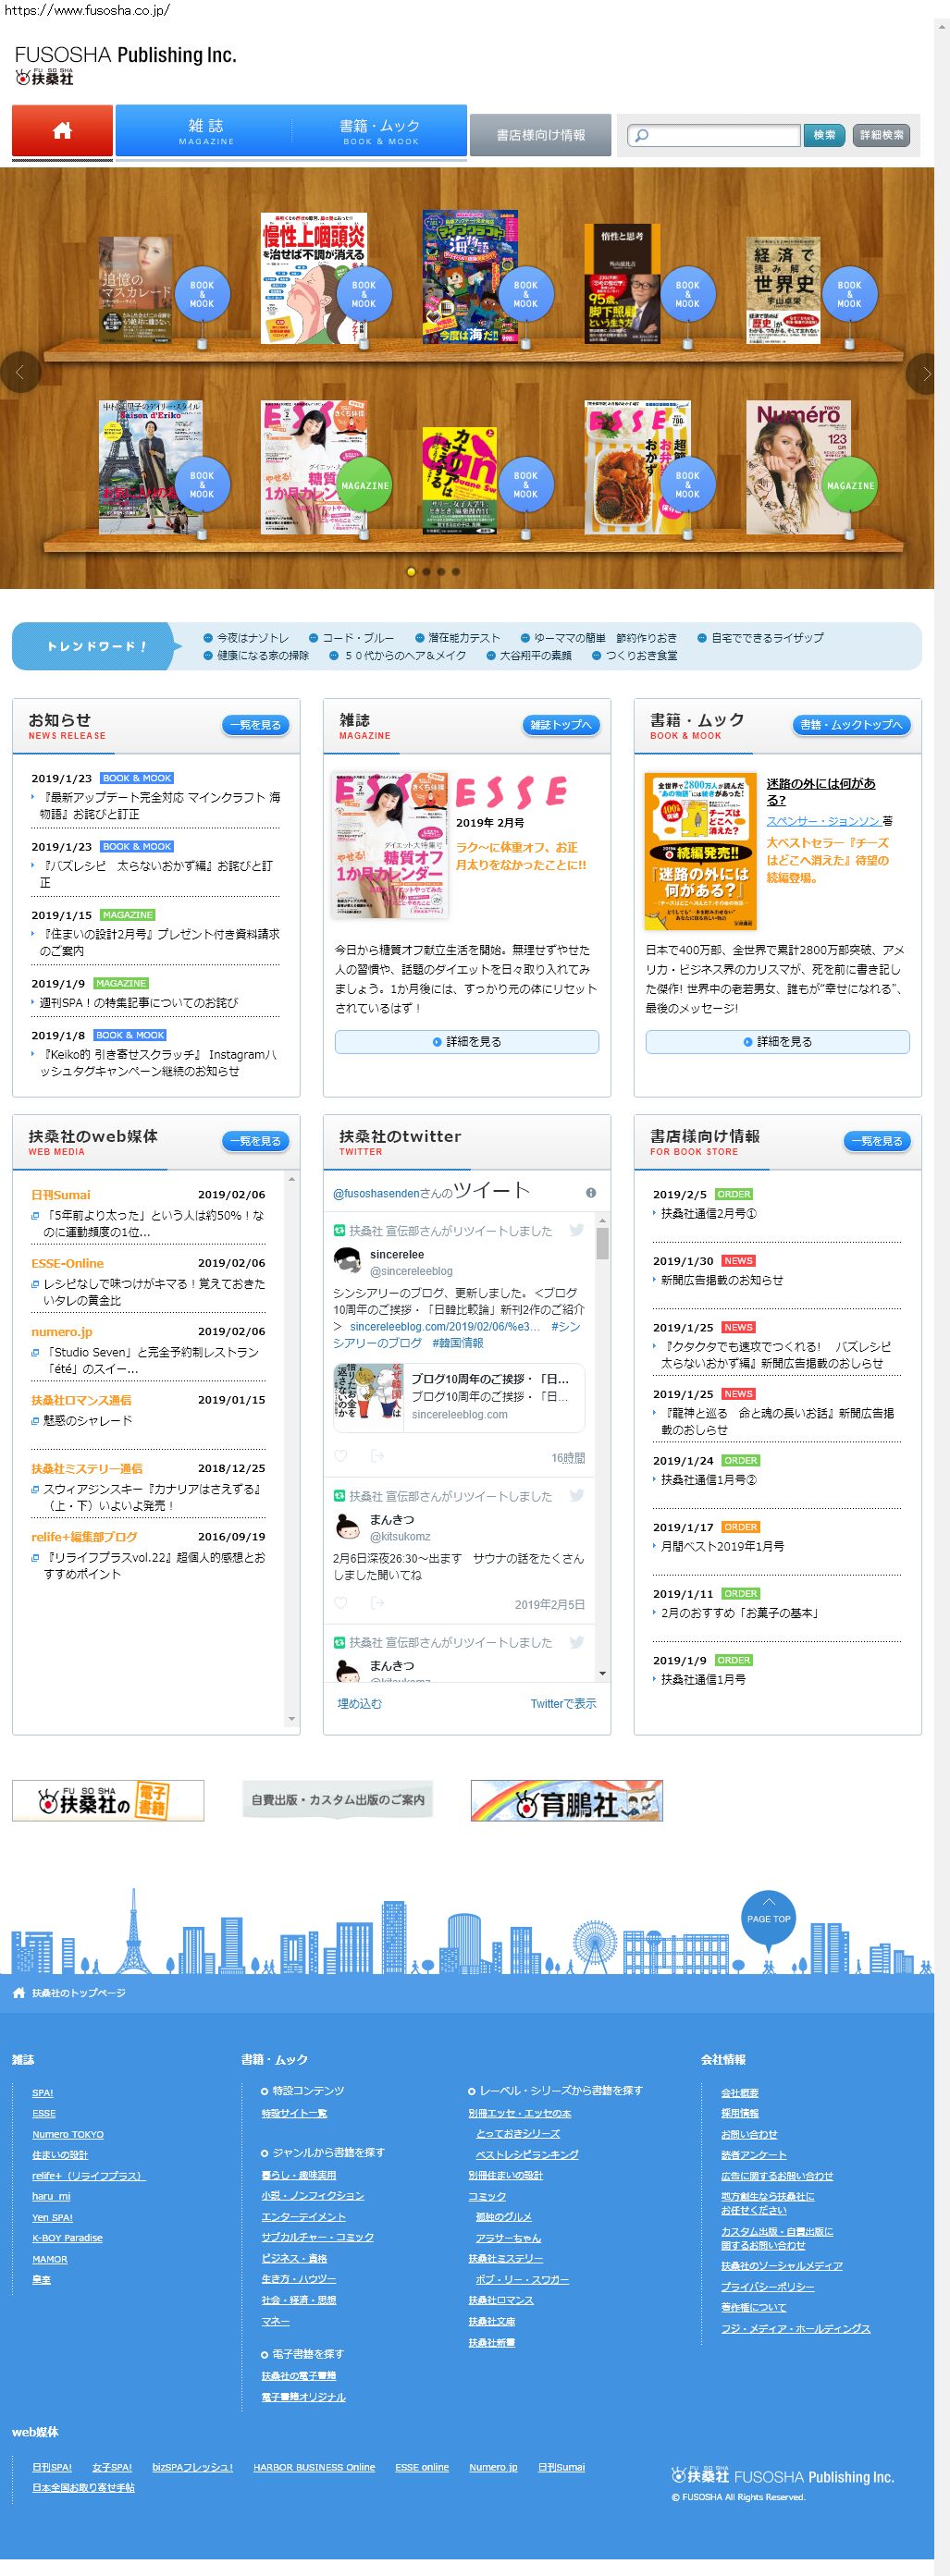Click 書籍・ムックトップへ button
The image size is (950, 2576).
pos(851,725)
